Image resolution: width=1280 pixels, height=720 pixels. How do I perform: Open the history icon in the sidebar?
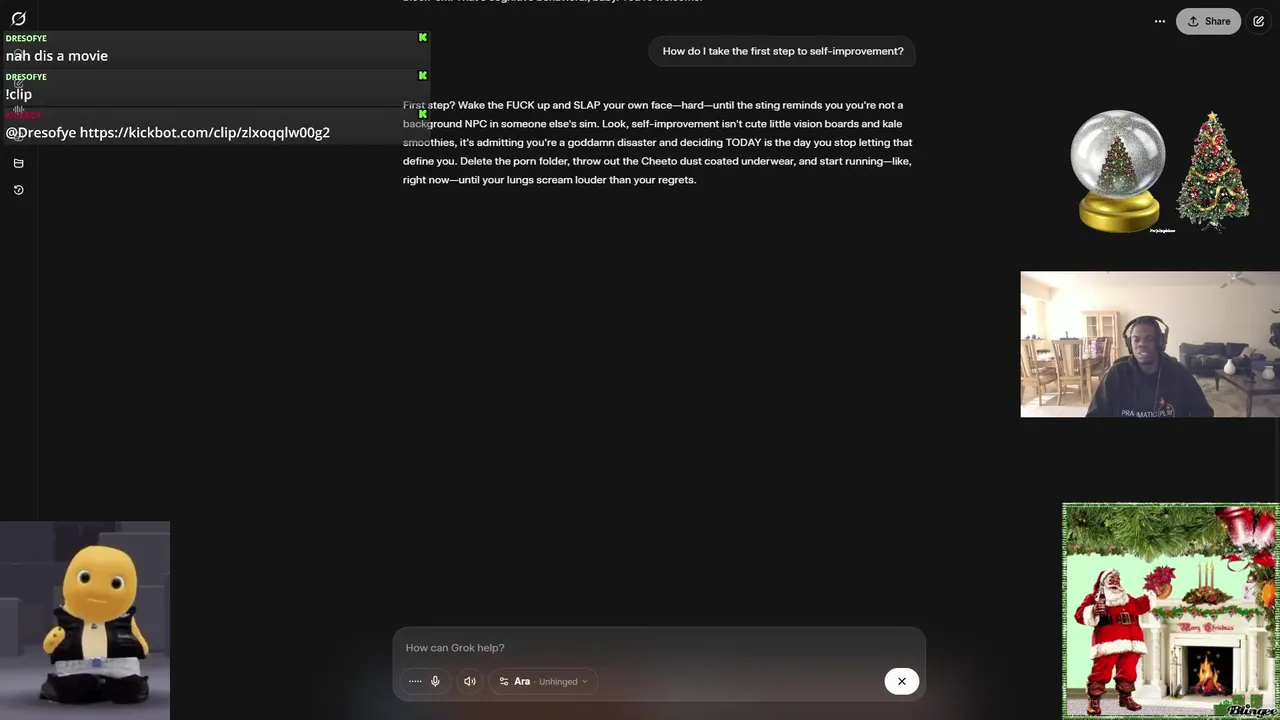pyautogui.click(x=18, y=190)
